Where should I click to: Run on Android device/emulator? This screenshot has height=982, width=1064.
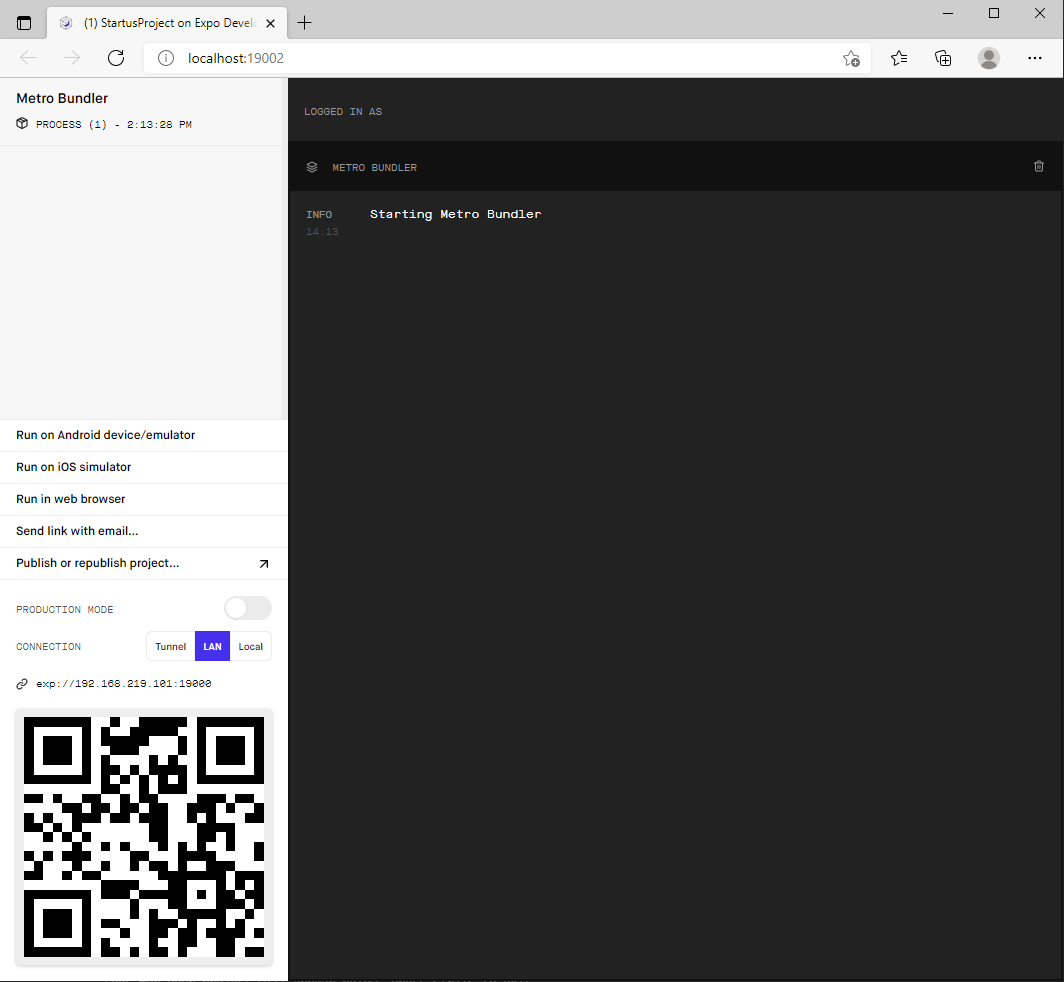point(144,435)
